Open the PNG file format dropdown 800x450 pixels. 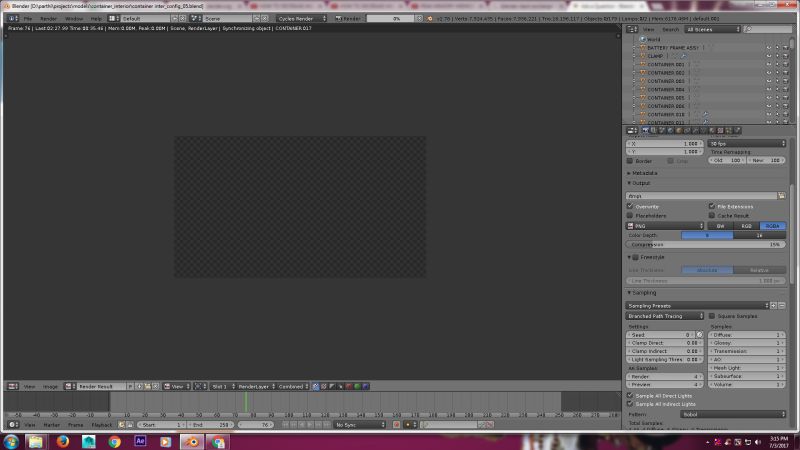point(665,226)
